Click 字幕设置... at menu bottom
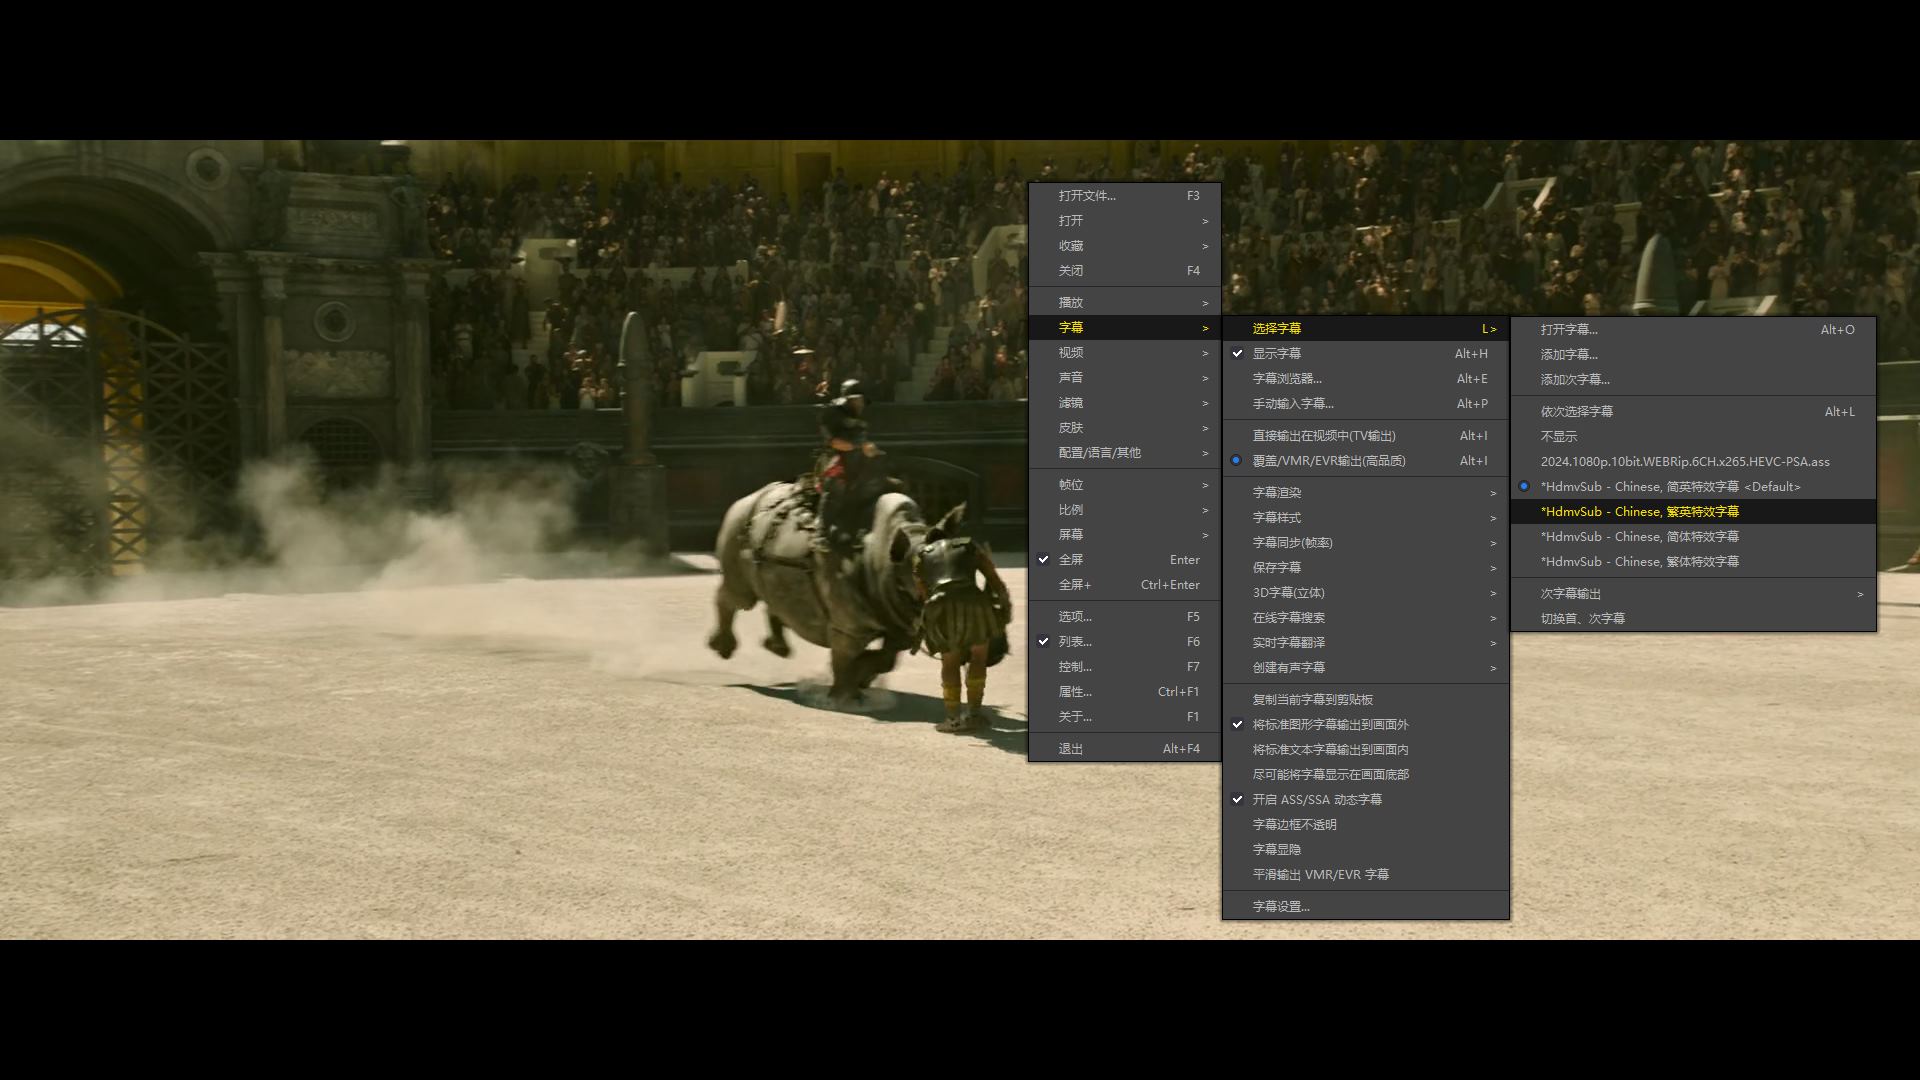The image size is (1920, 1080). pos(1280,907)
